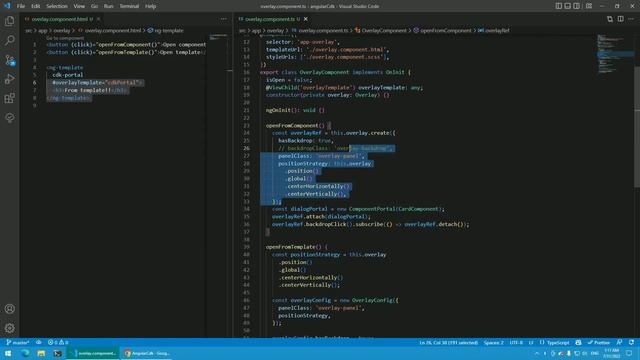The image size is (640, 360).
Task: Toggle primary side bar layout icon
Action: 558,6
